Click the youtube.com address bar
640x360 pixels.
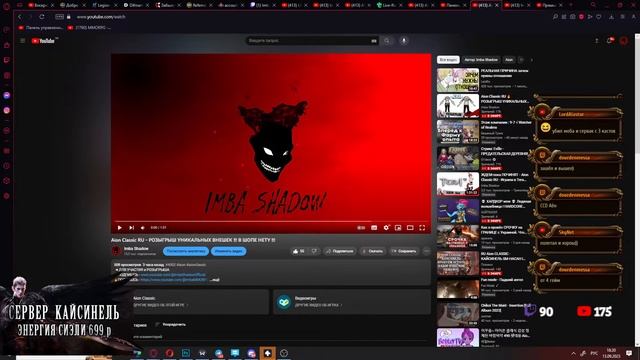click(101, 17)
